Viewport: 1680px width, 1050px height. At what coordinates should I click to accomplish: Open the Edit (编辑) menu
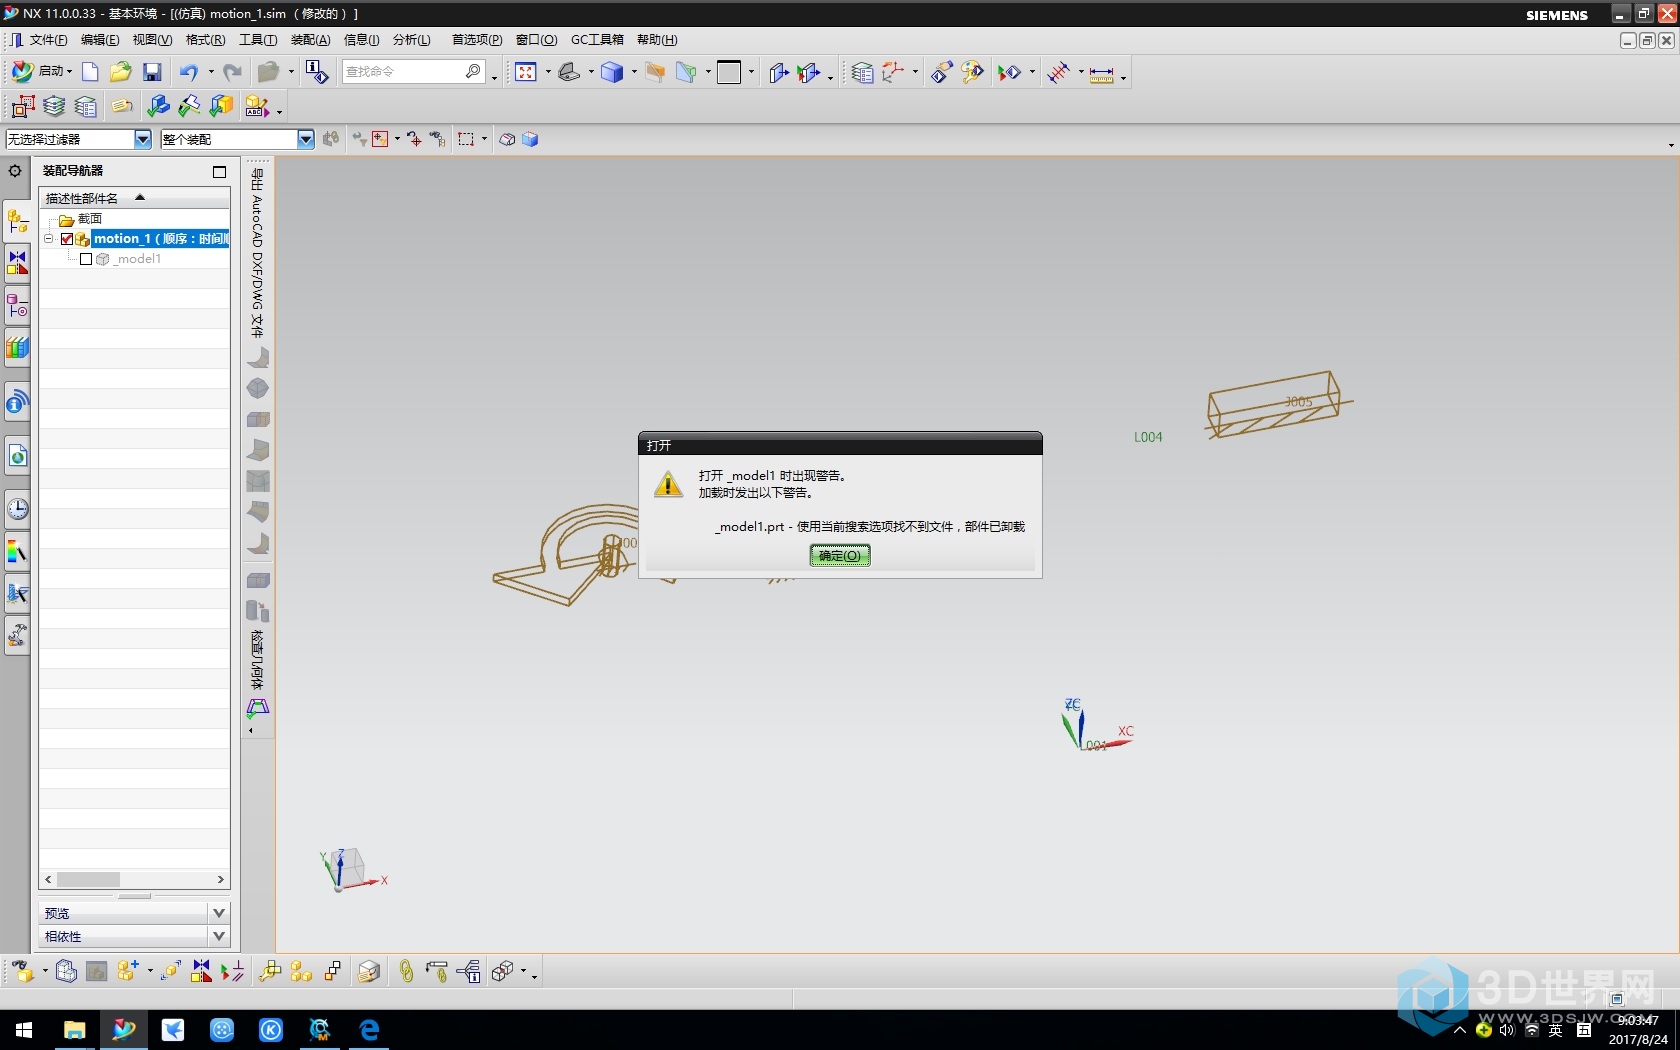pyautogui.click(x=100, y=40)
